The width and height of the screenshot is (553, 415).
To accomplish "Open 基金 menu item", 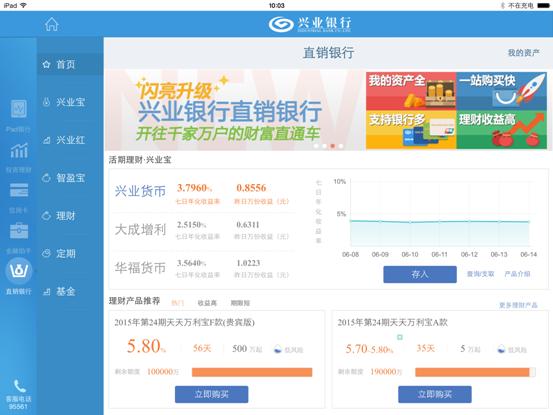I will pos(70,291).
